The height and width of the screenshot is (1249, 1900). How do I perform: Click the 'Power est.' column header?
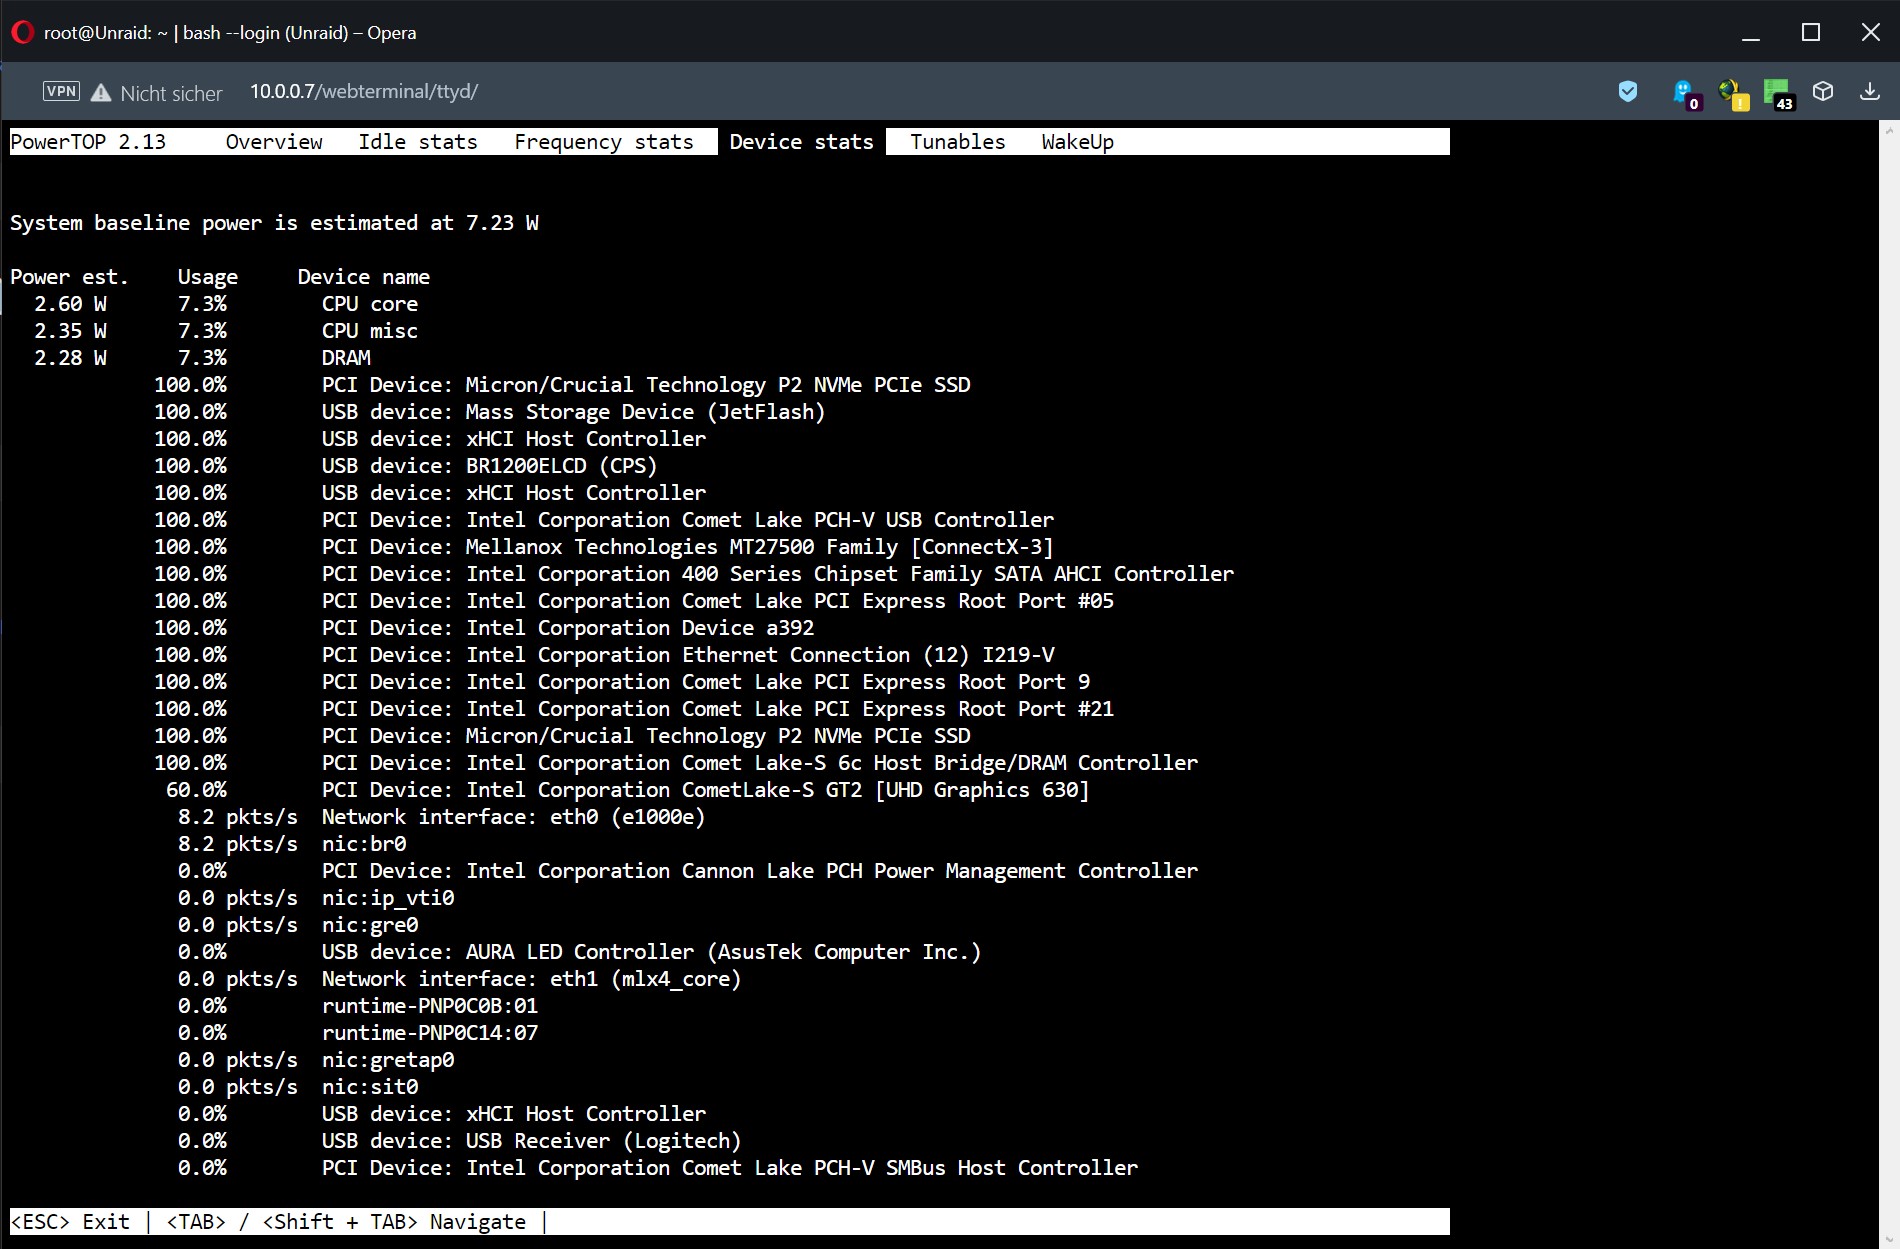(x=69, y=277)
